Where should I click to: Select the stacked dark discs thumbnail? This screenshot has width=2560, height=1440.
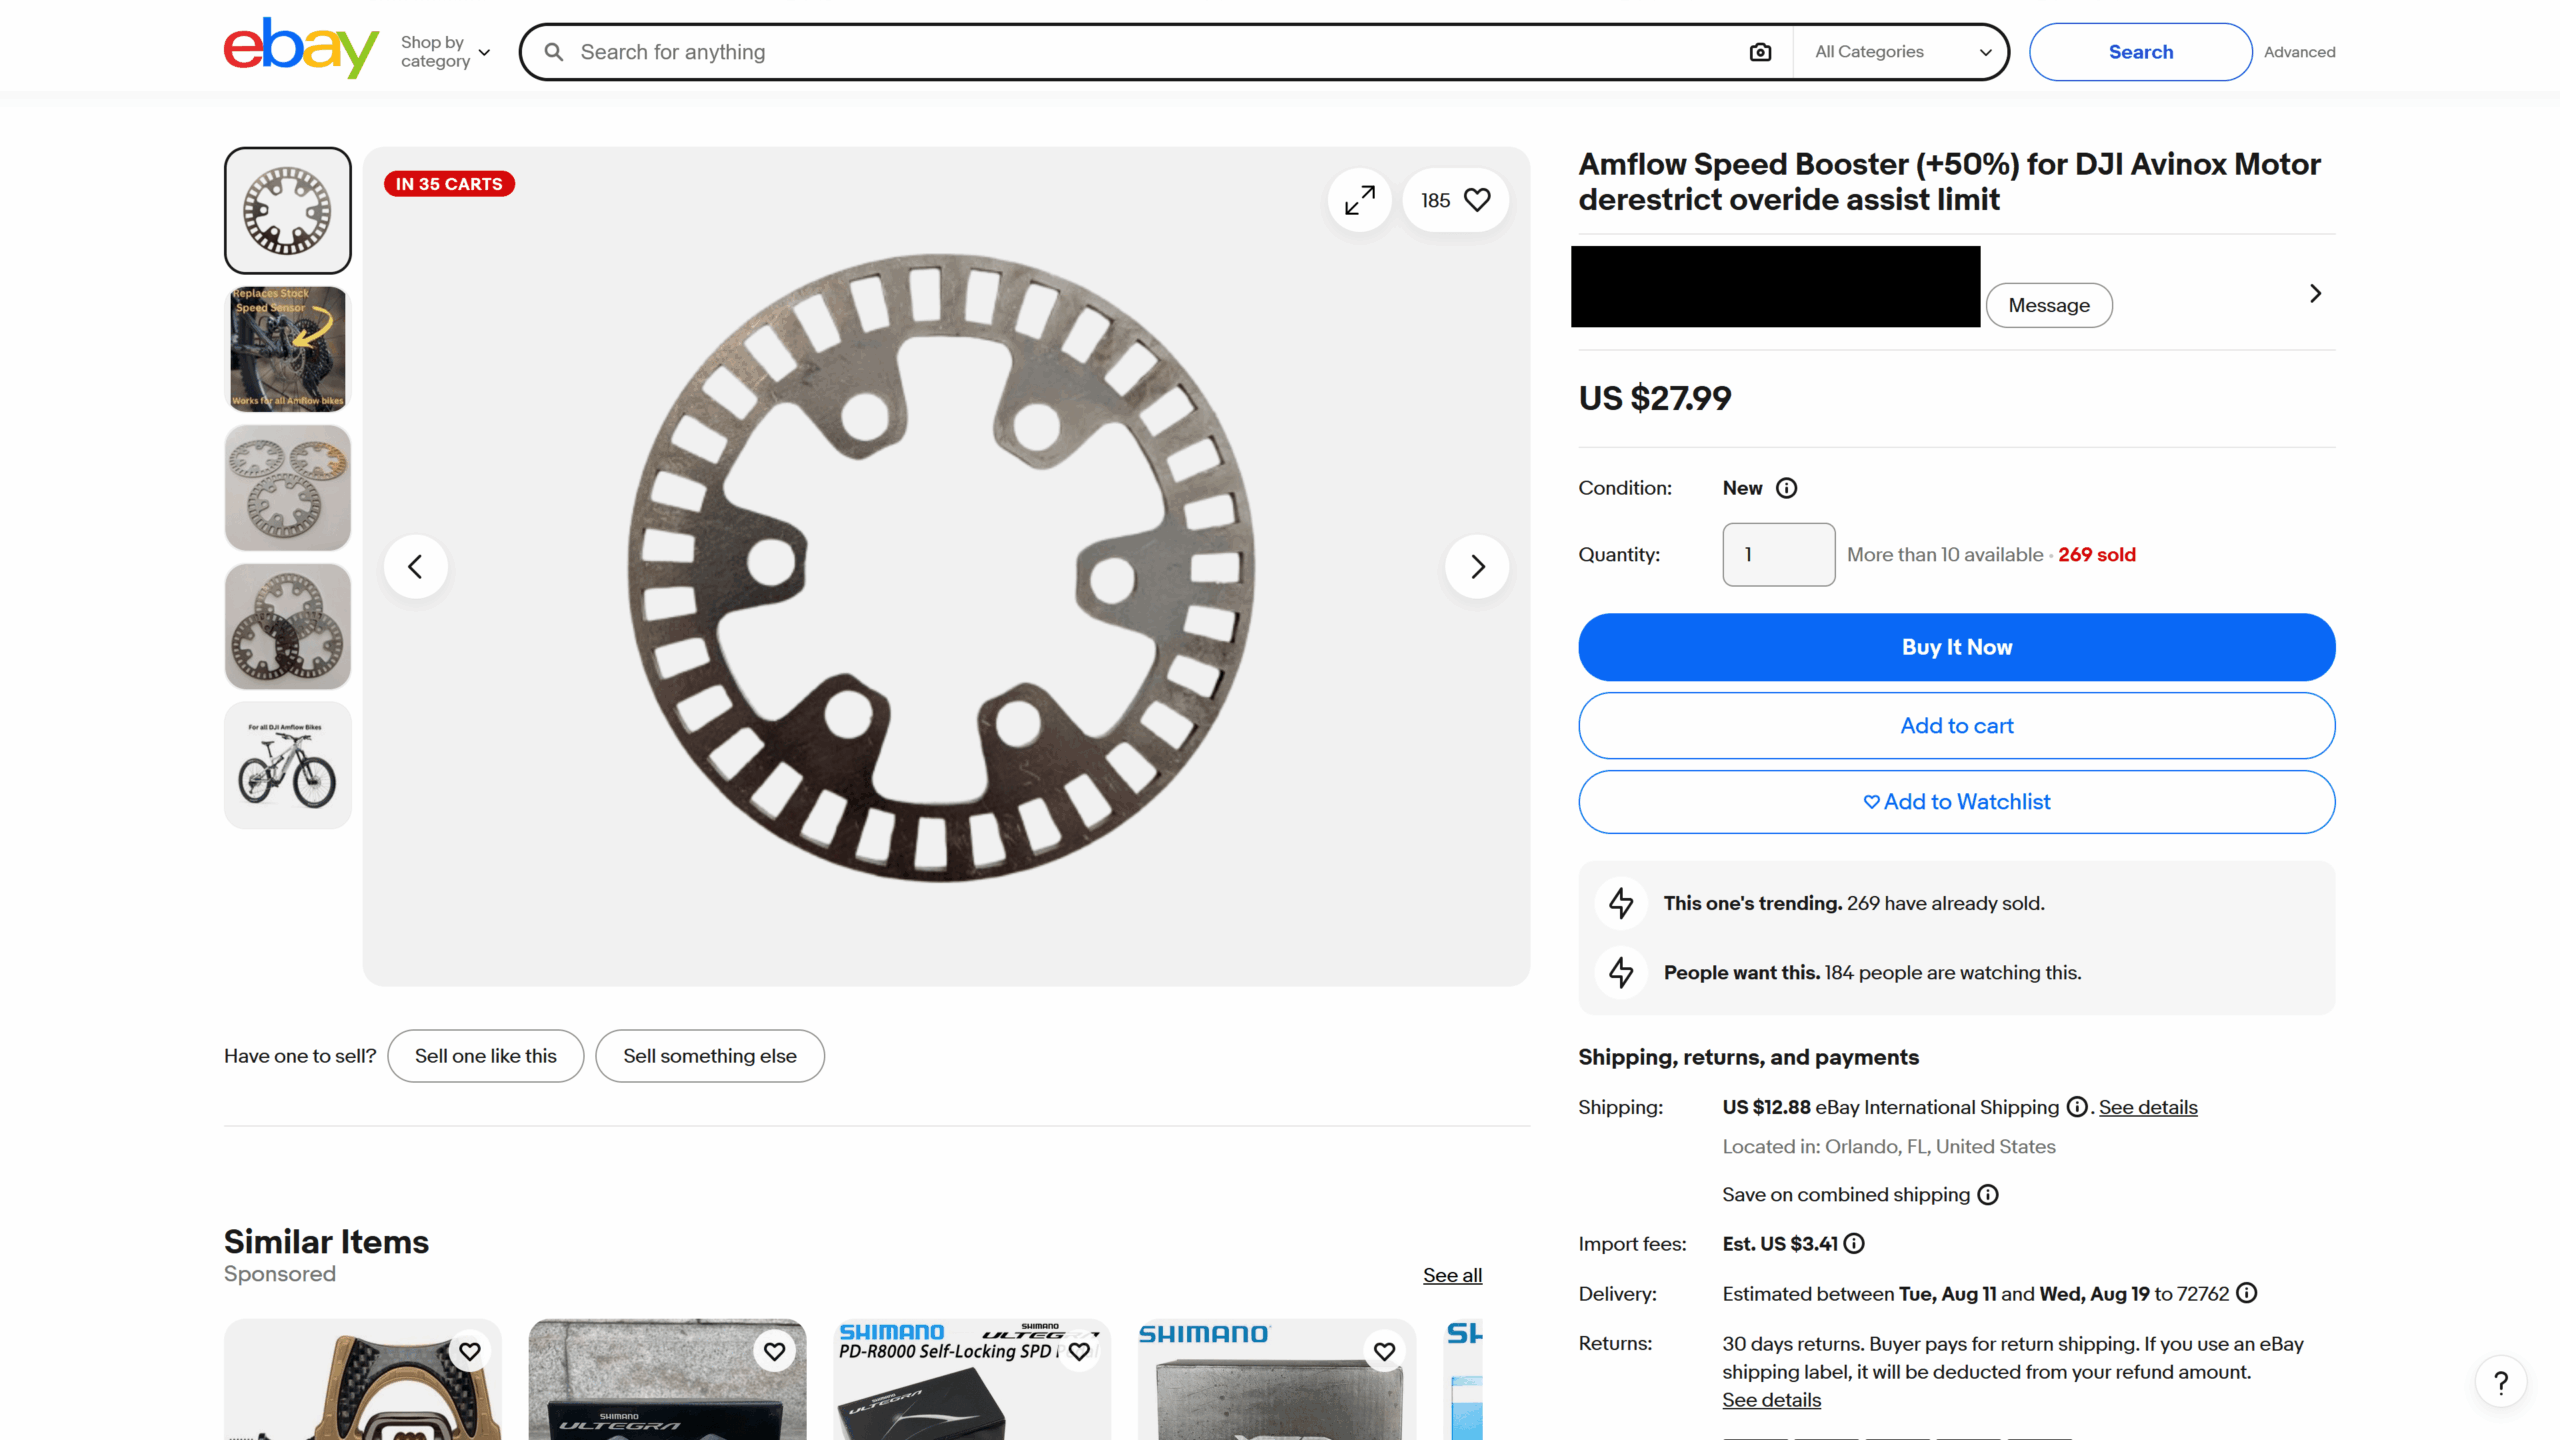tap(288, 626)
